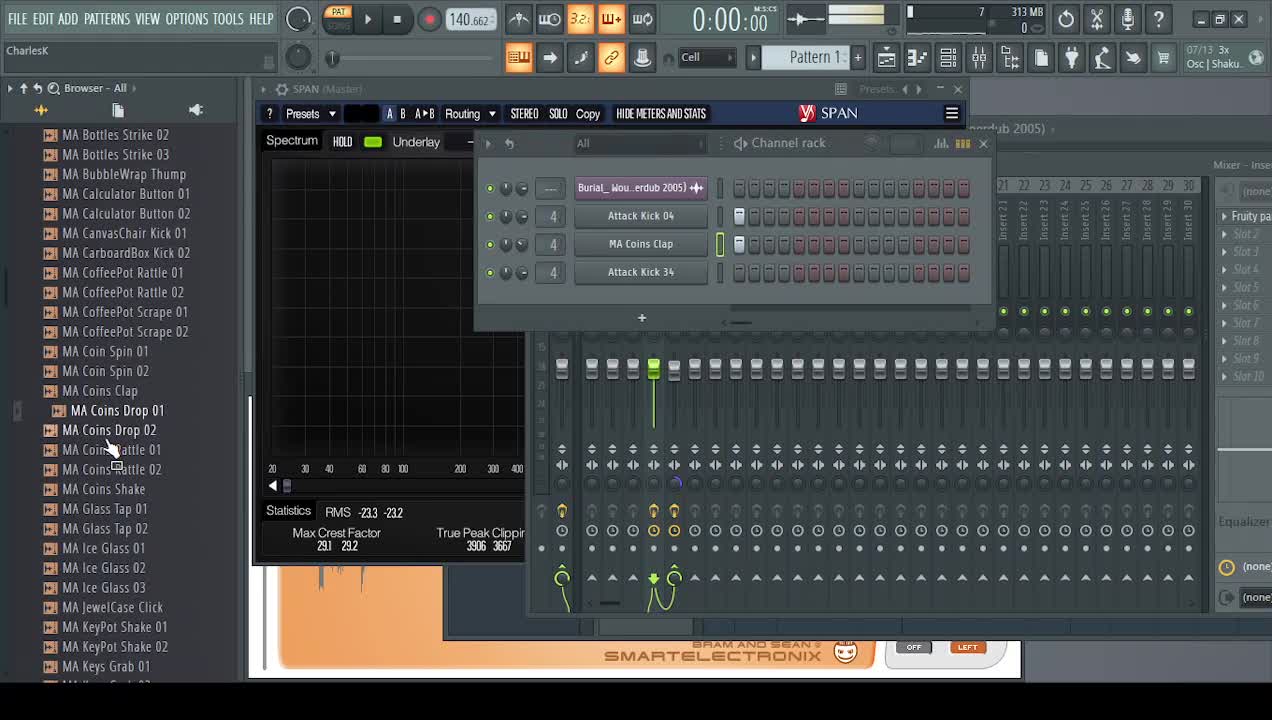Click the undo history icon in top toolbar
The height and width of the screenshot is (720, 1272).
click(1066, 19)
